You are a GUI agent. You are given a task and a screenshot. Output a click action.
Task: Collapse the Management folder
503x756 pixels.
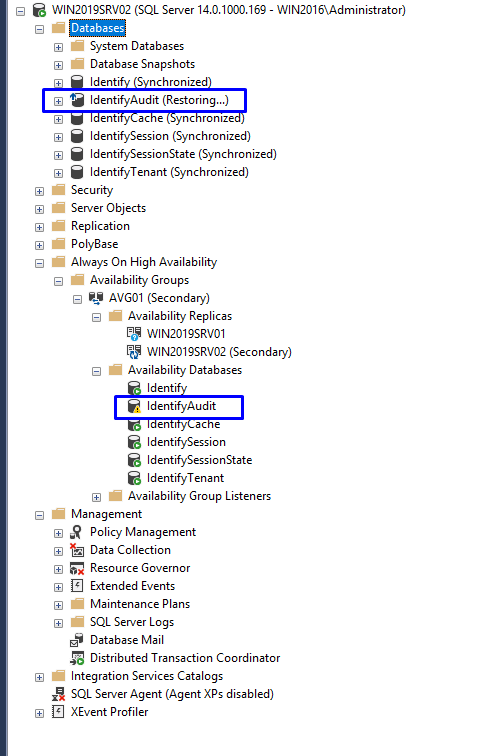coord(40,515)
